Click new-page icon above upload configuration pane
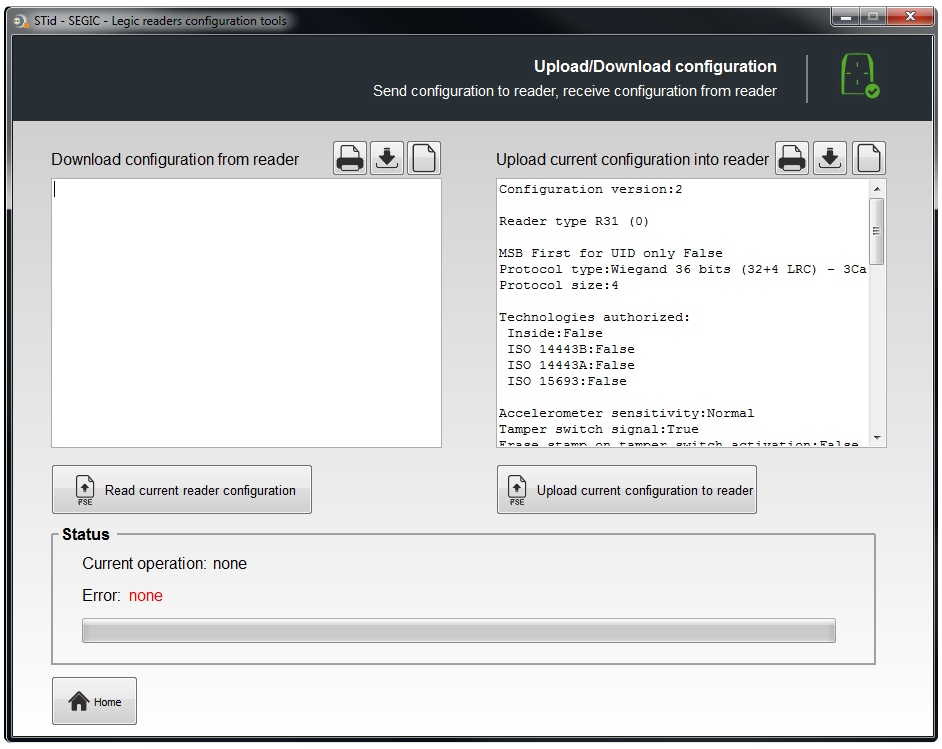 pos(869,159)
